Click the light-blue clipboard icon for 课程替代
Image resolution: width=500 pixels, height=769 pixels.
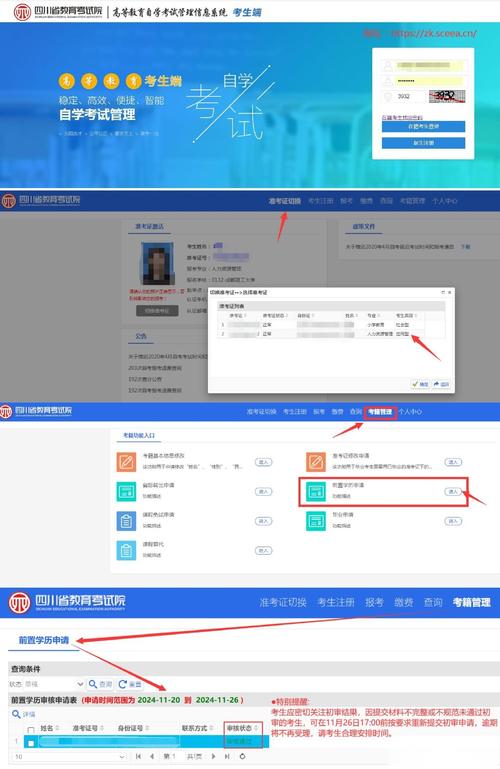click(126, 550)
